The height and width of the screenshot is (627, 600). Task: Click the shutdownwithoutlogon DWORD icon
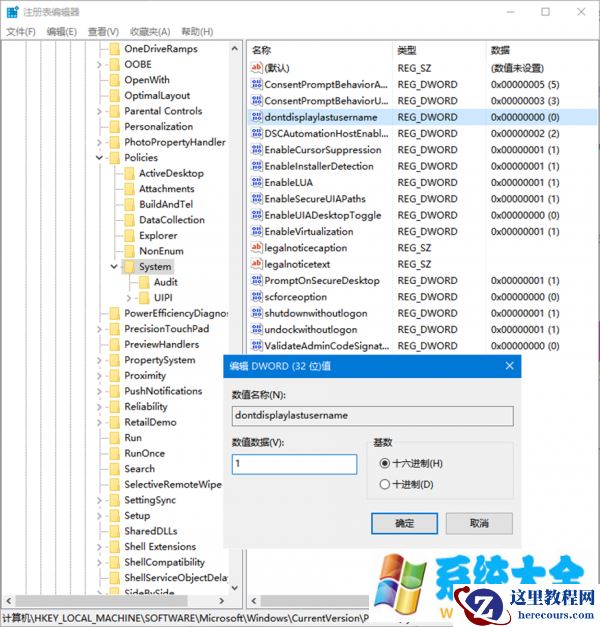click(256, 313)
